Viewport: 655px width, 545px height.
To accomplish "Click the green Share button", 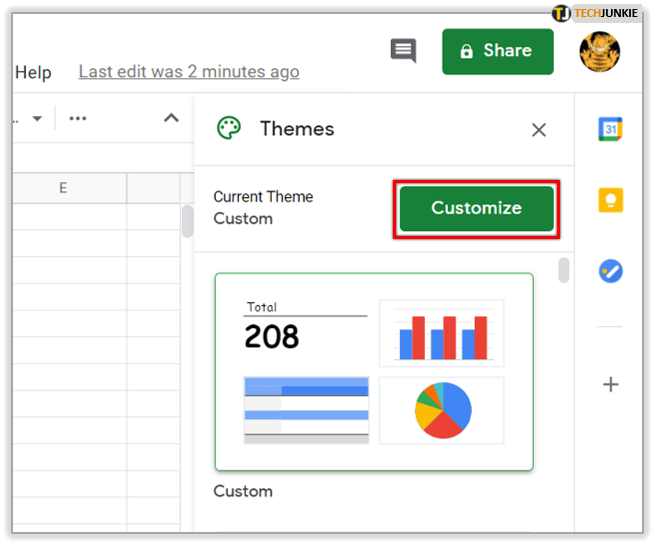I will (x=497, y=51).
